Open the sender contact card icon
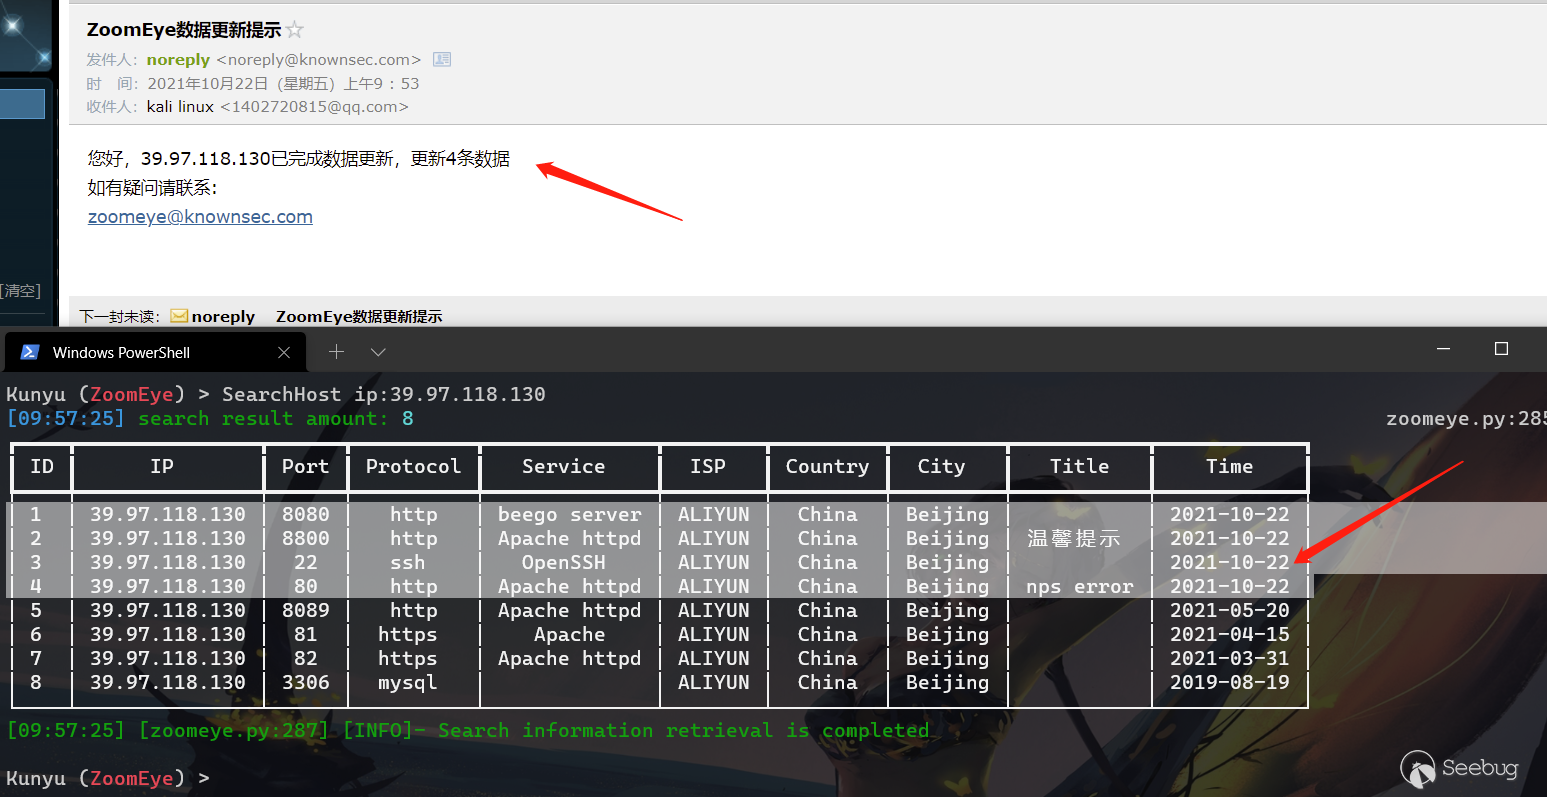 pyautogui.click(x=442, y=60)
